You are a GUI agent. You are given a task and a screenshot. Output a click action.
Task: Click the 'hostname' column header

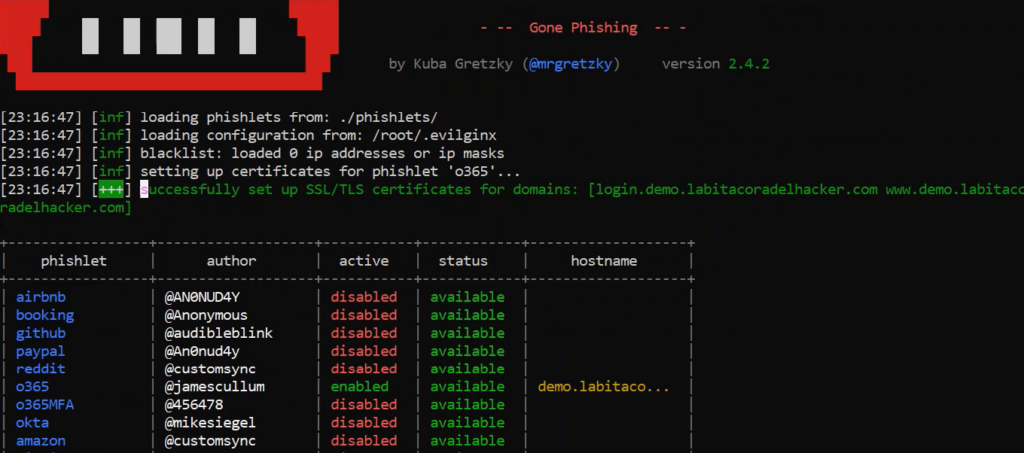point(603,261)
